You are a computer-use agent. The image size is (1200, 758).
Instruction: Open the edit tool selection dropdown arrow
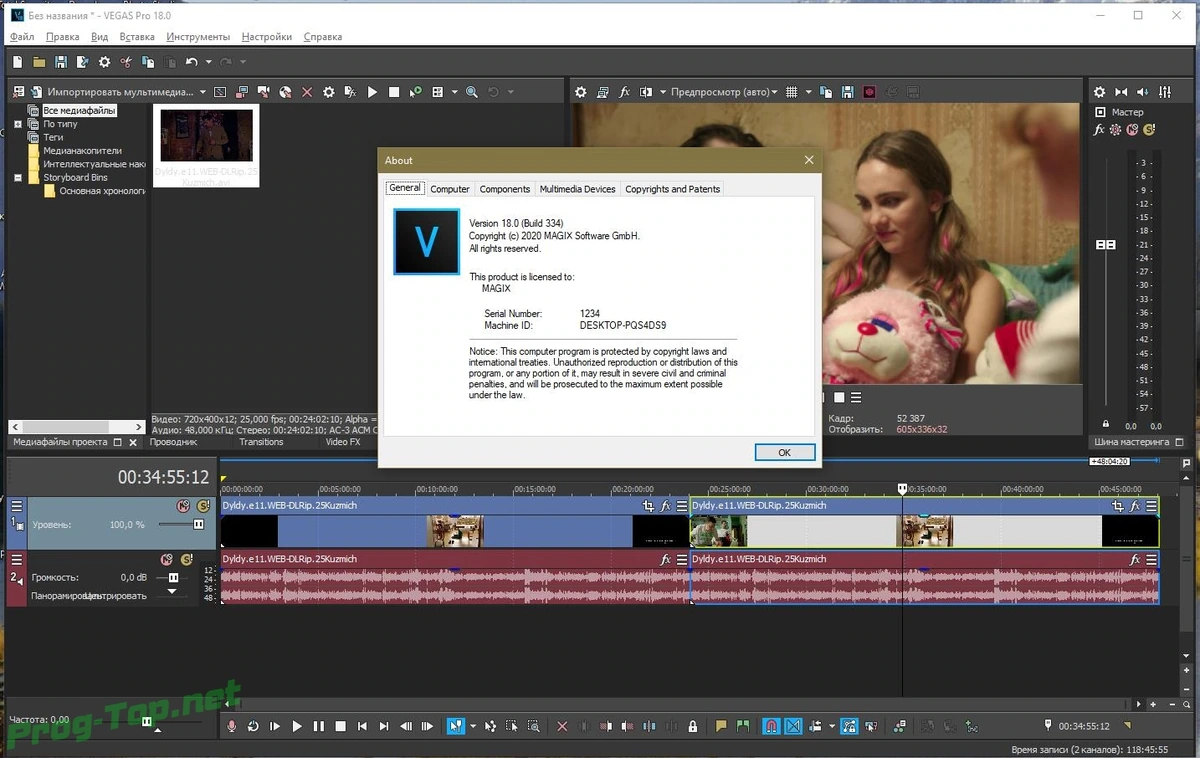(473, 726)
